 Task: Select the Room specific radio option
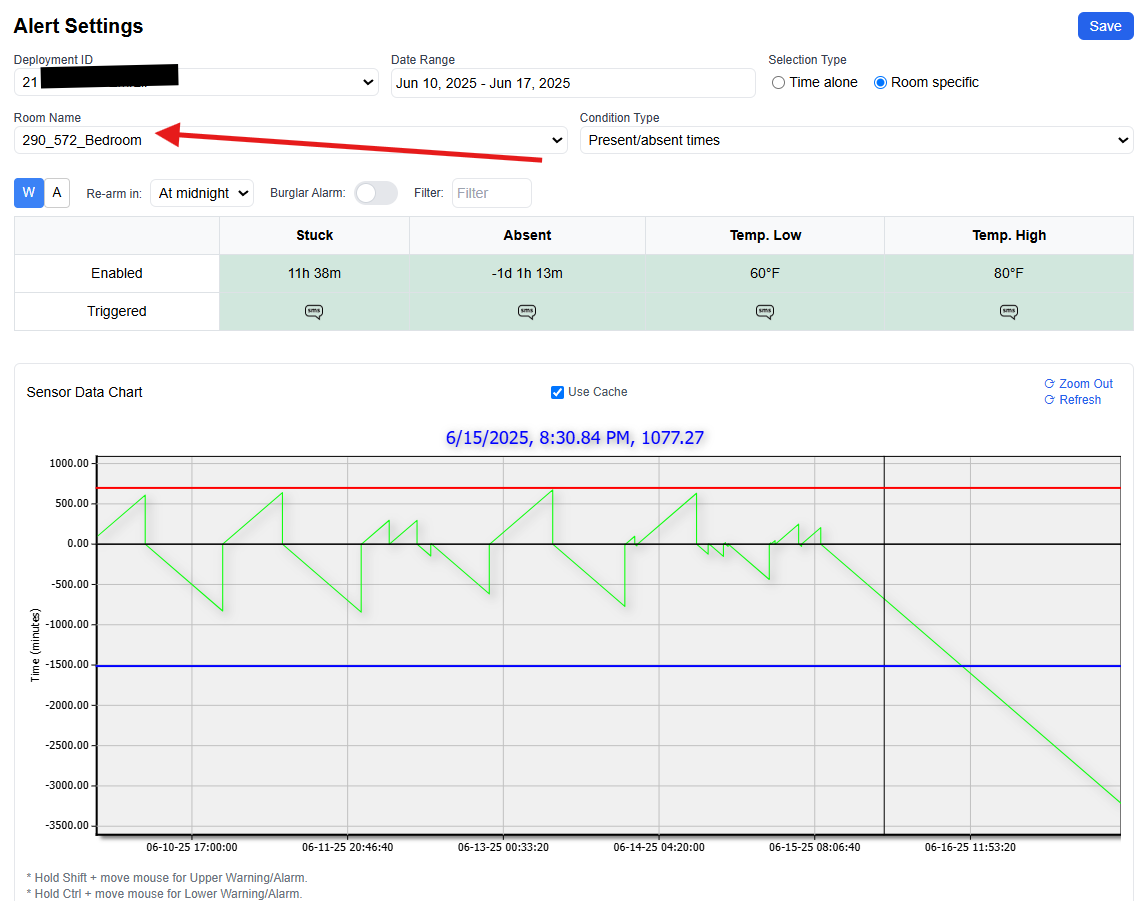881,83
